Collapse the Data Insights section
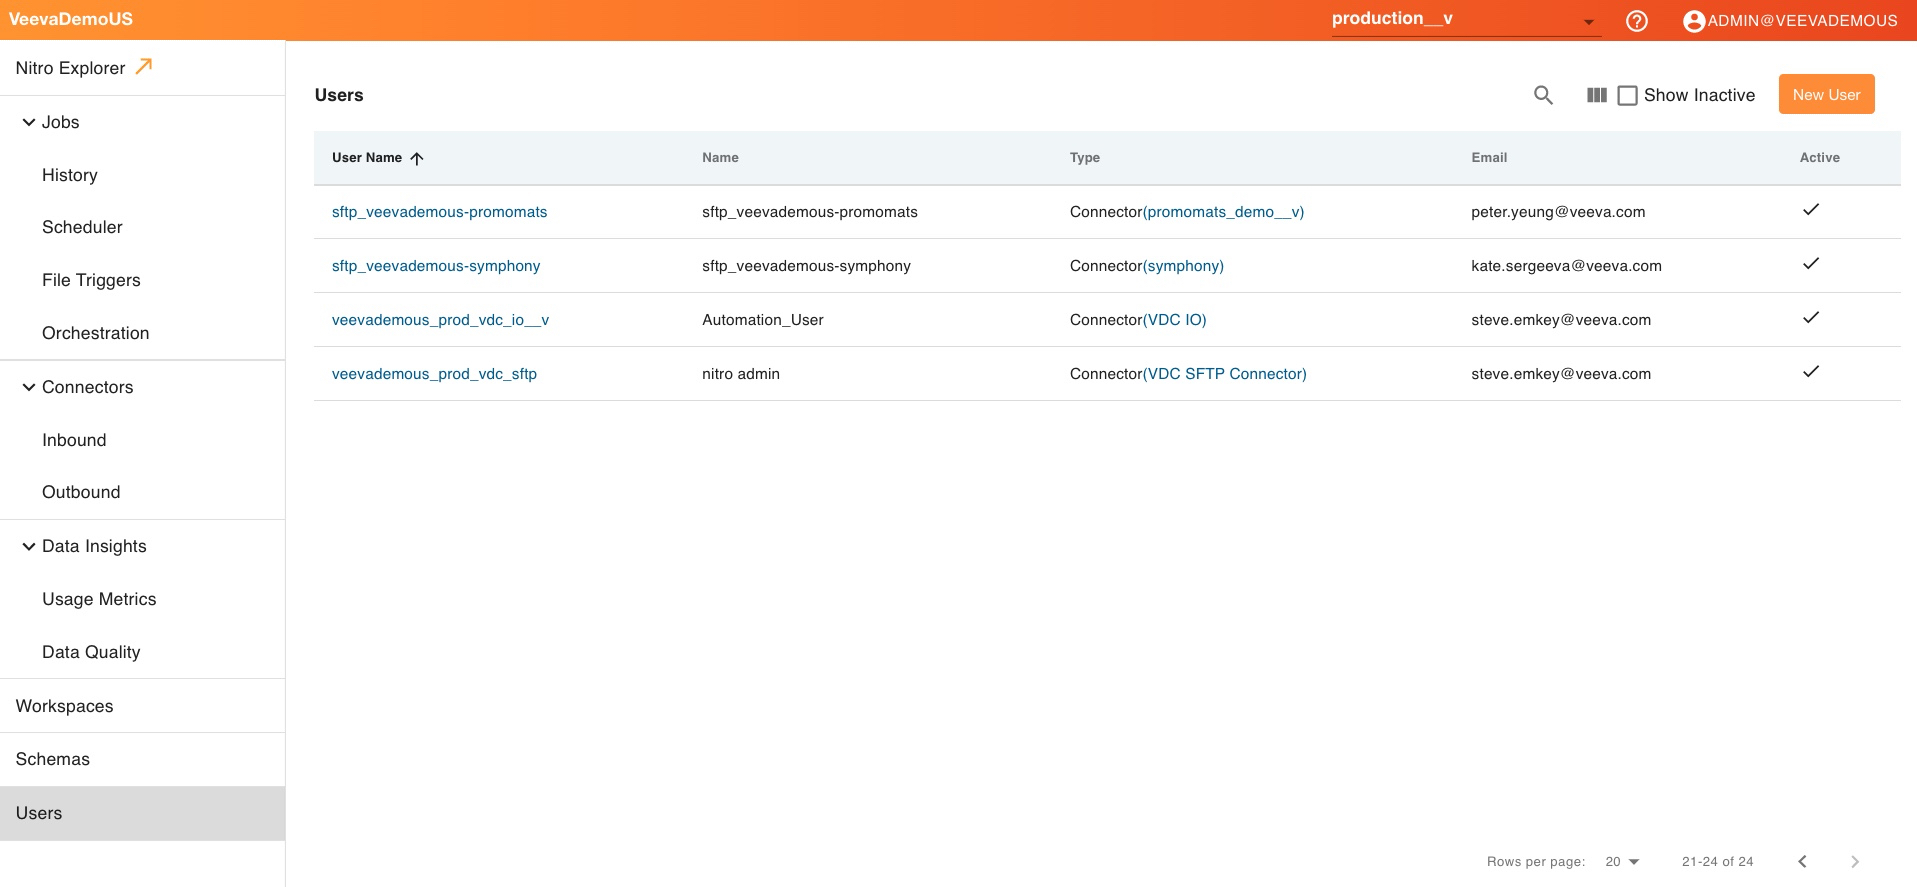This screenshot has width=1917, height=887. [29, 546]
